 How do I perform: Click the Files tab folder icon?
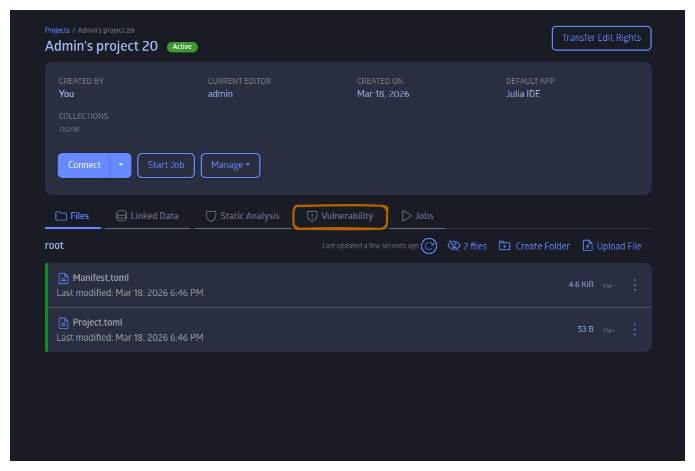click(61, 216)
